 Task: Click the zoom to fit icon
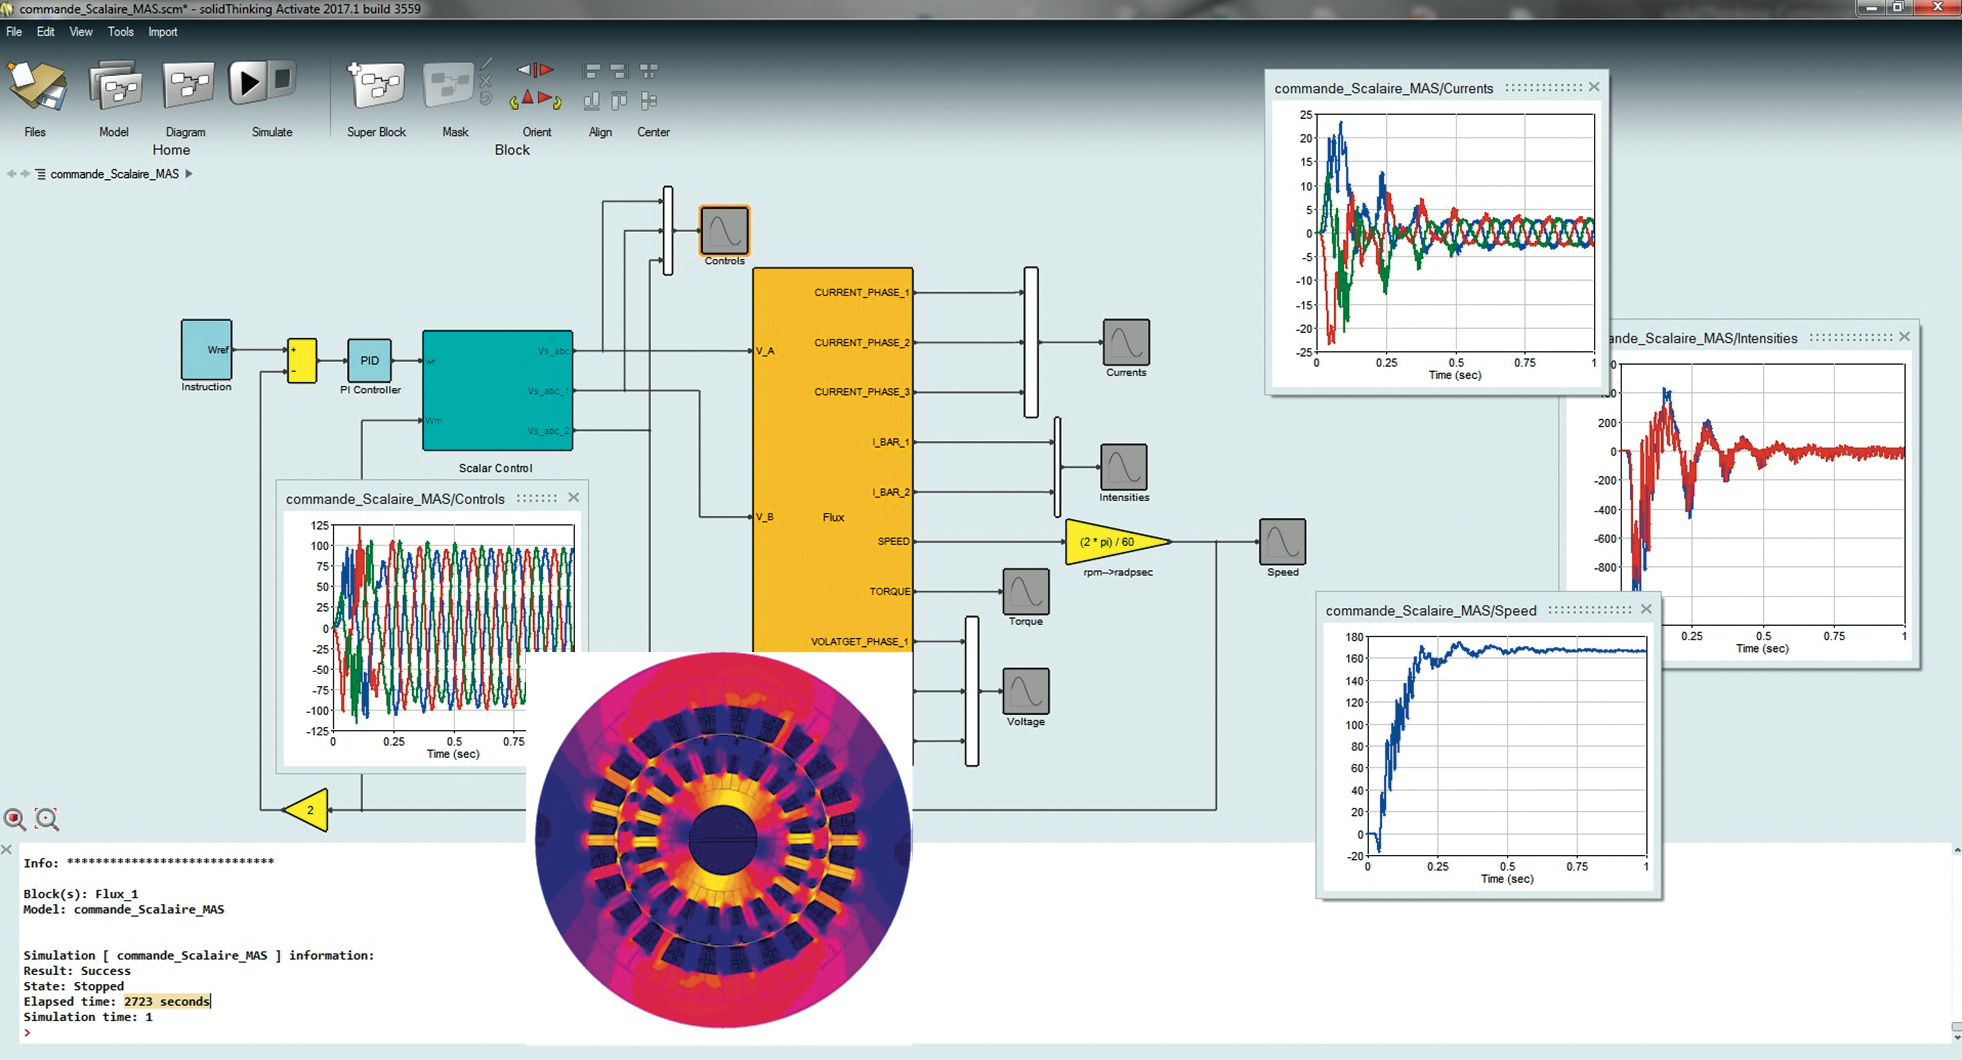pos(47,819)
